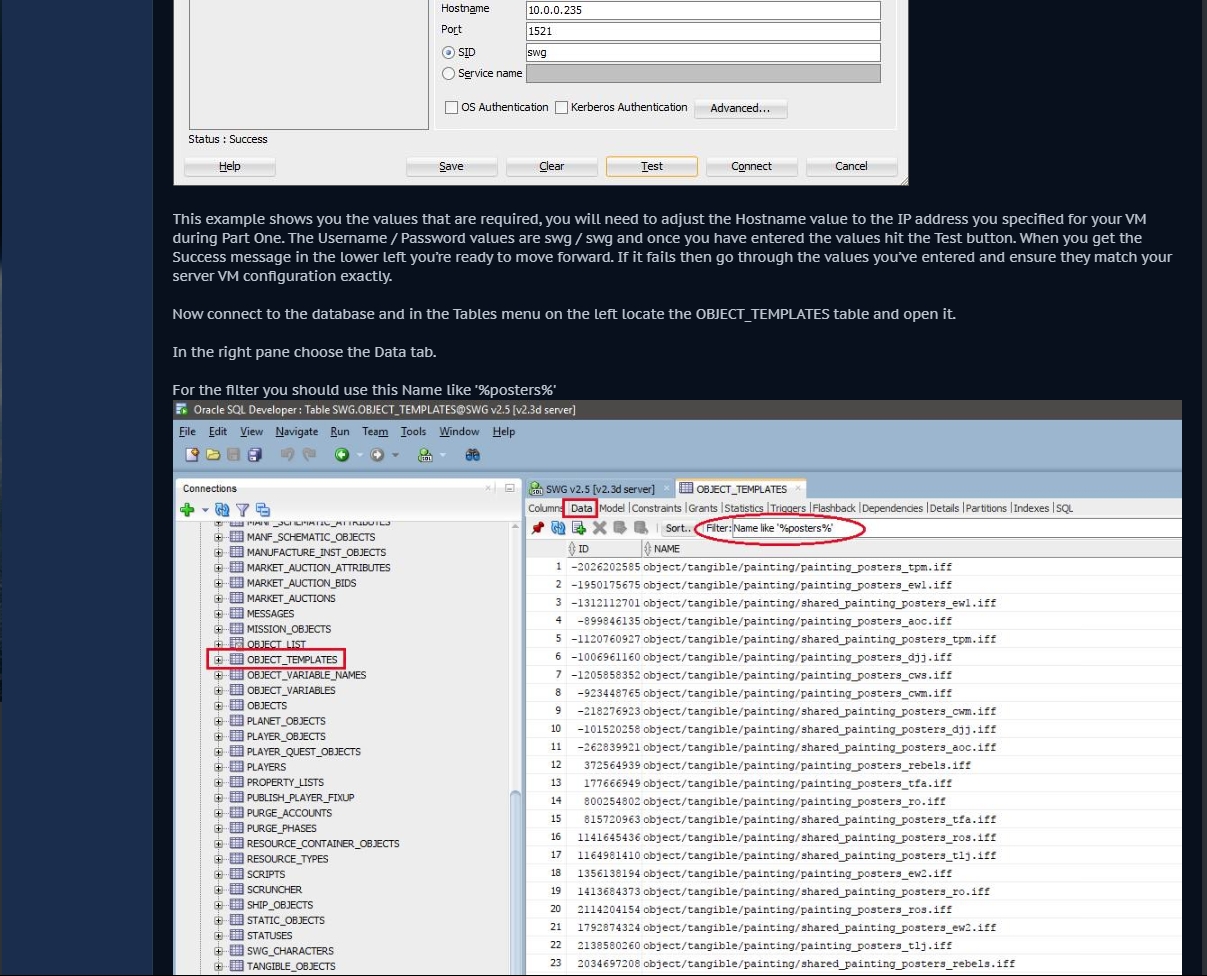The image size is (1207, 976).
Task: Expand the MARKET_AUCTIONS tree node
Action: click(218, 598)
